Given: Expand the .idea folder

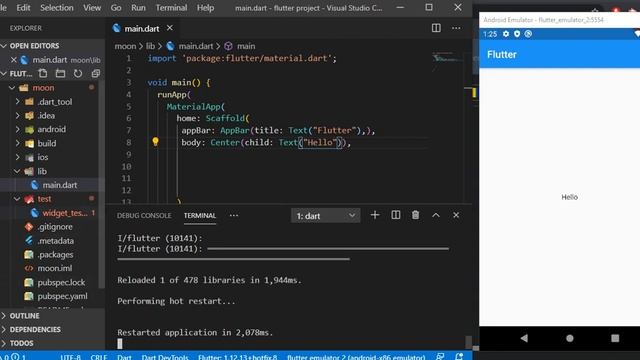Looking at the screenshot, I should (x=18, y=116).
